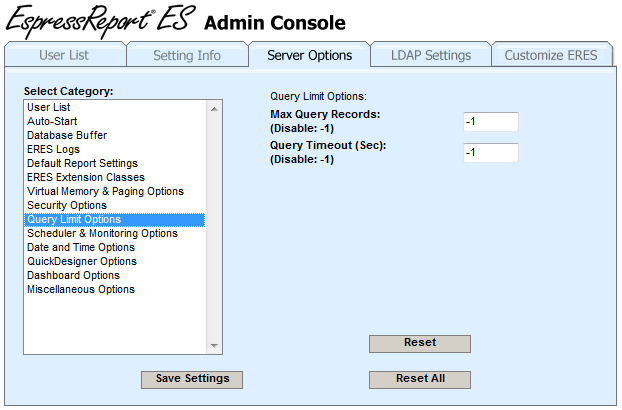Screen dimensions: 622x410
Task: Choose ERES Extension Classes category
Action: [115, 177]
